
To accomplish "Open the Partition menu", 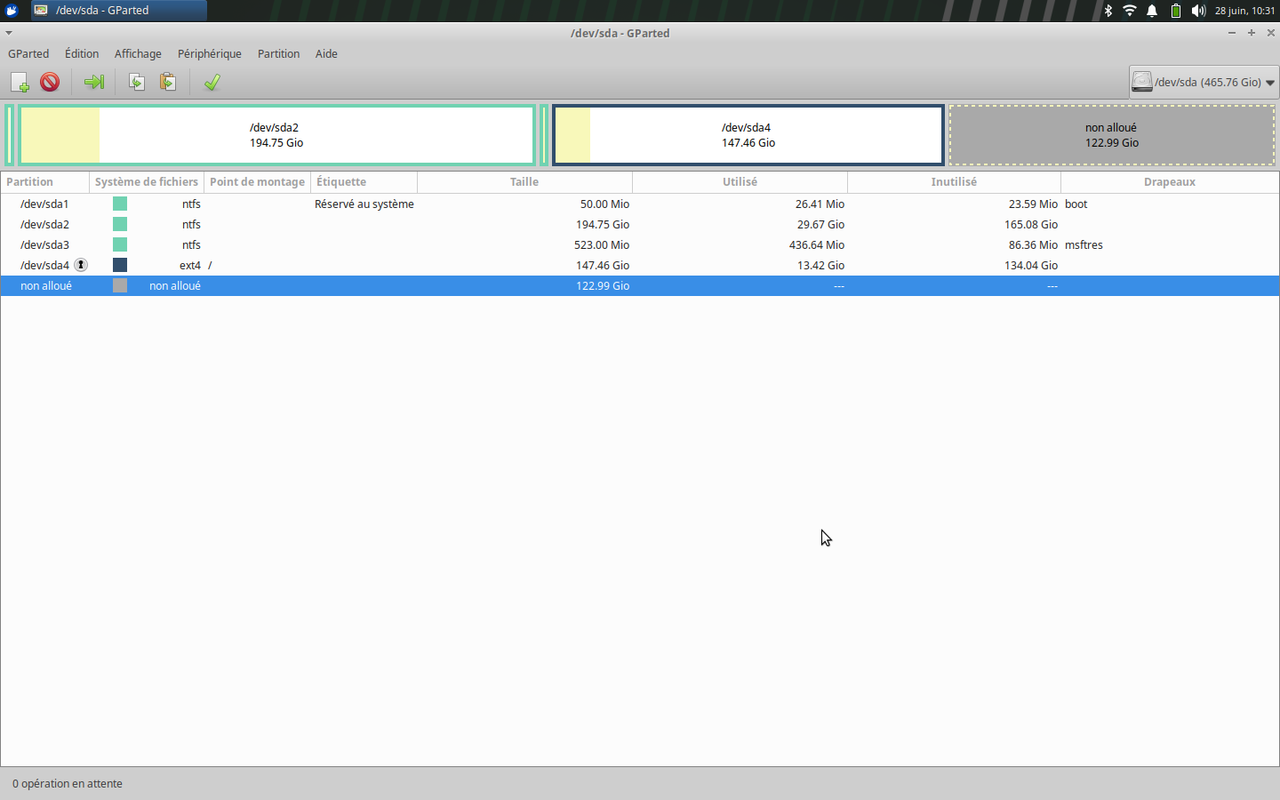I will (x=279, y=54).
